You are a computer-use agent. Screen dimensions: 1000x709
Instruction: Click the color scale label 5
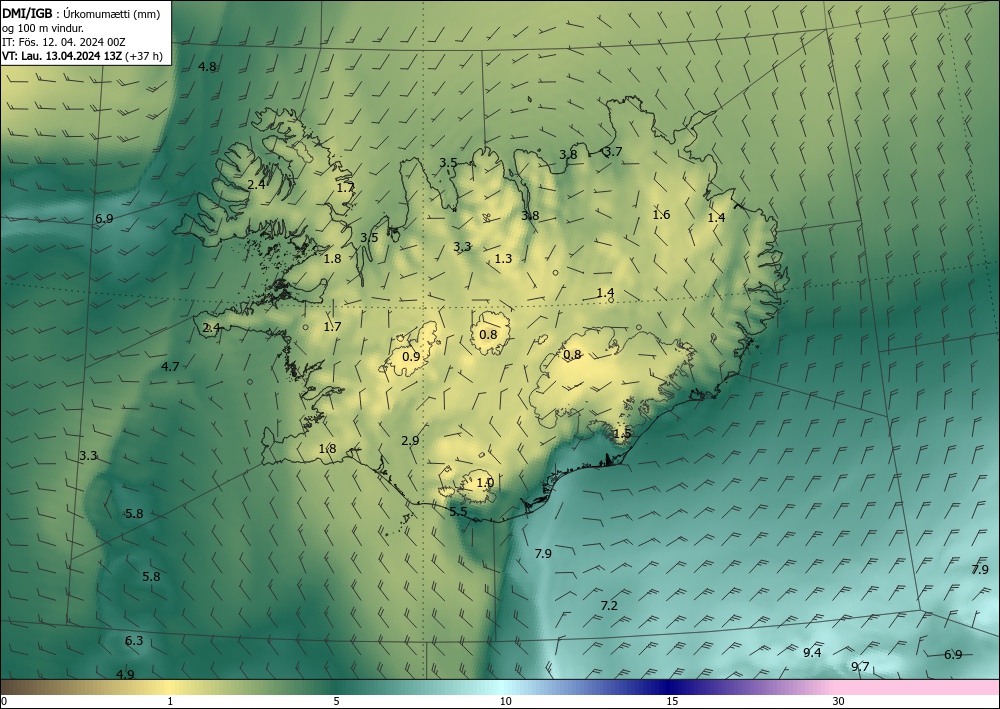tap(336, 701)
